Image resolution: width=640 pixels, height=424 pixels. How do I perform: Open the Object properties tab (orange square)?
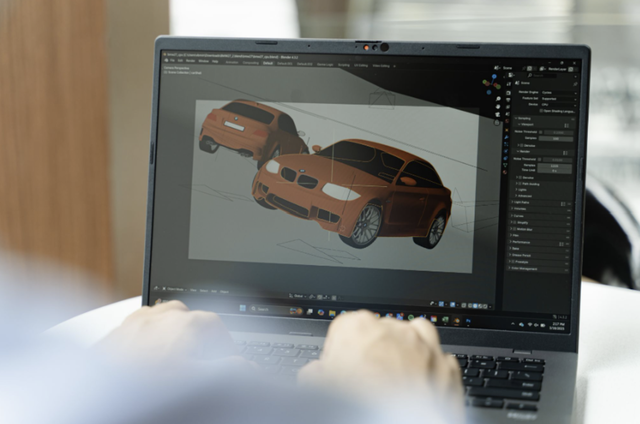pos(507,130)
